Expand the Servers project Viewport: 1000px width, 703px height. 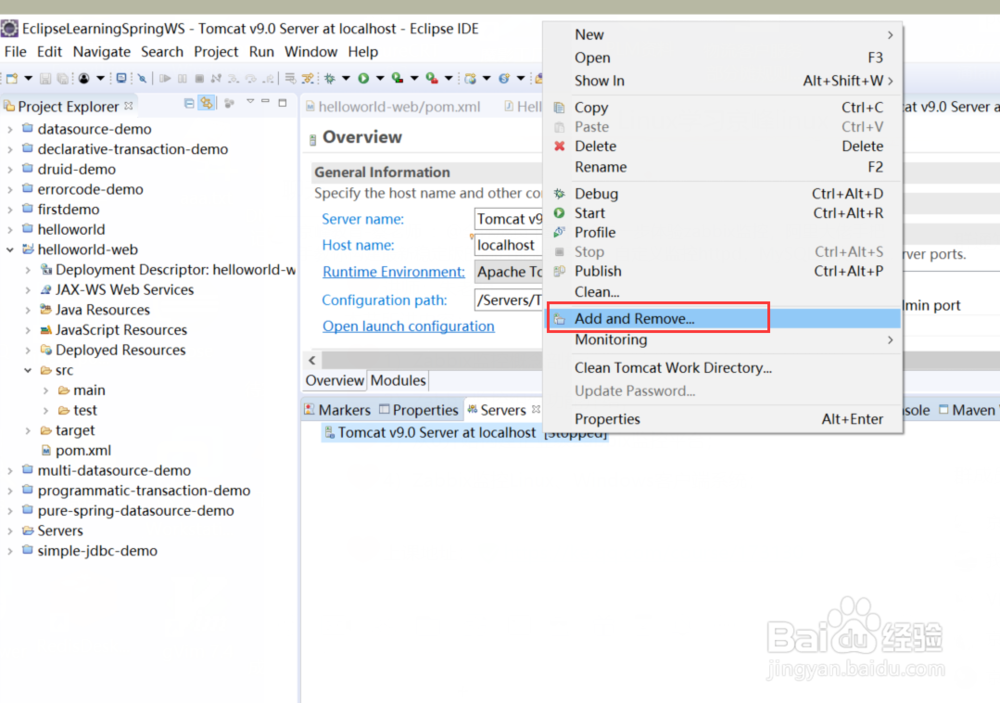click(x=10, y=531)
